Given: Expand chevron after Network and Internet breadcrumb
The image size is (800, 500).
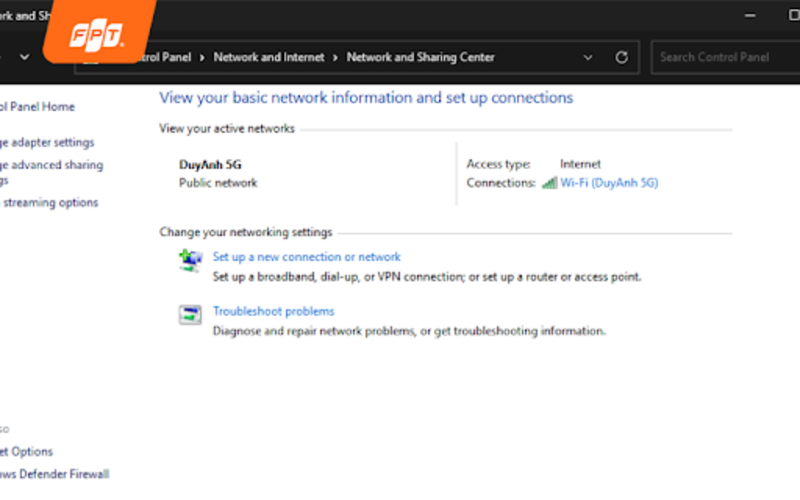Looking at the screenshot, I should (x=335, y=58).
